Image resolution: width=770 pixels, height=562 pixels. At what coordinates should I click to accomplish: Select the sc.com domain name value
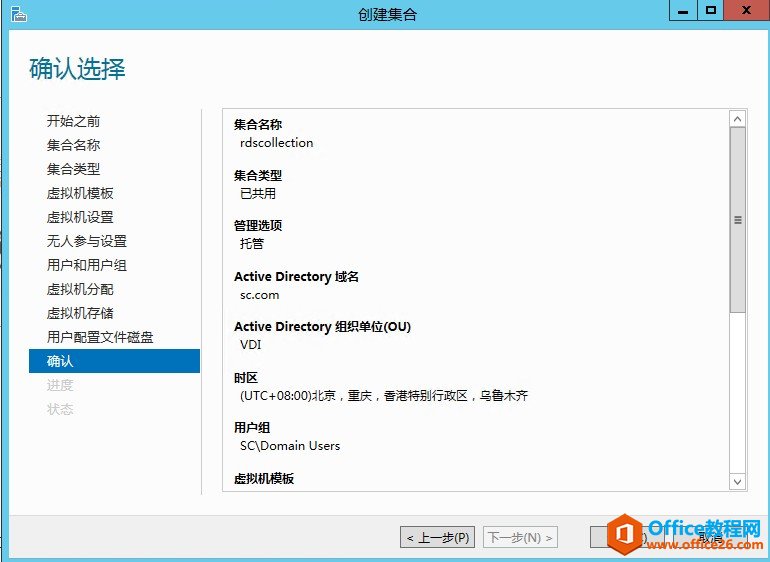259,295
